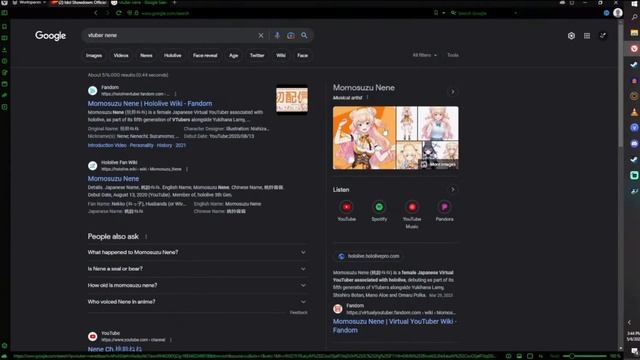Image resolution: width=640 pixels, height=360 pixels.
Task: Open the Workspaces dropdown in the tab bar
Action: click(30, 2)
